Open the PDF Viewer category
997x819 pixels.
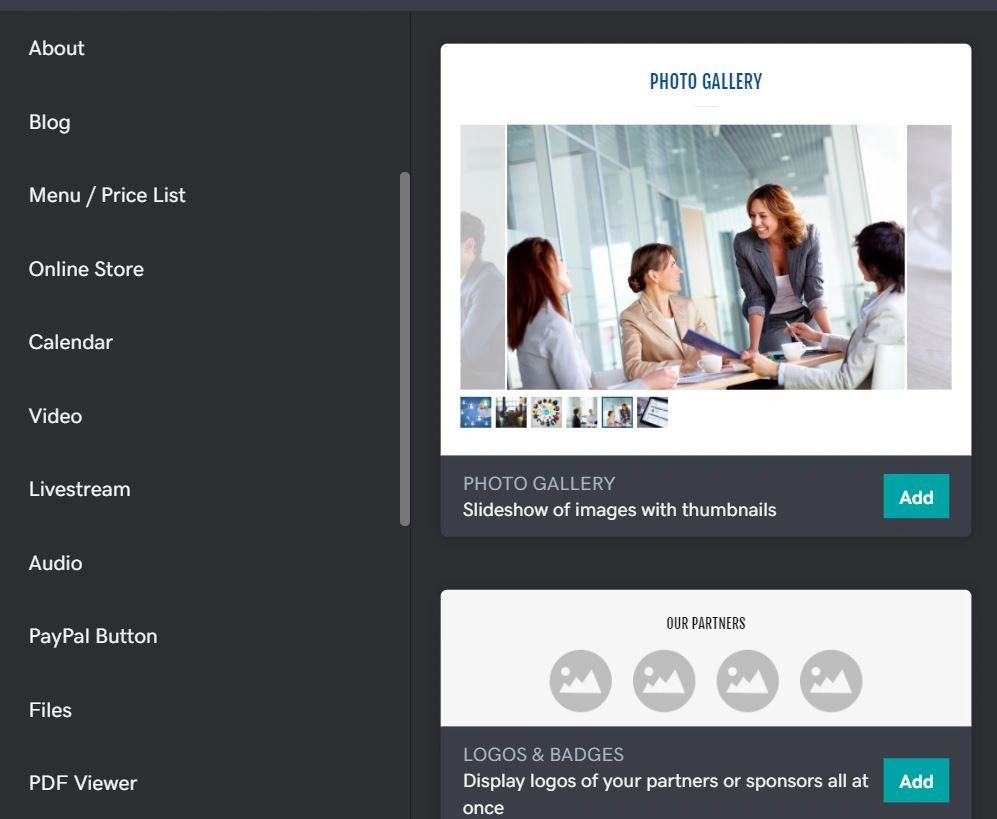(x=83, y=783)
